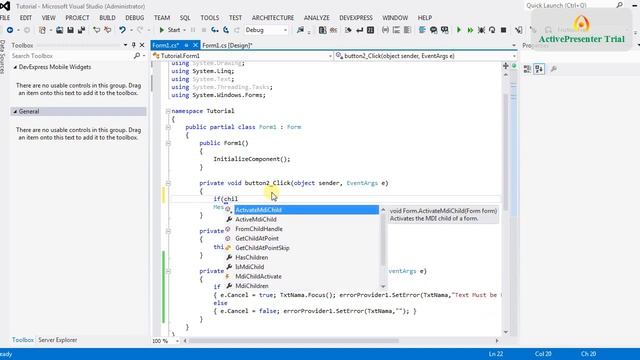The image size is (640, 360).
Task: Click the grey Stop icon beside Pause
Action: pyautogui.click(x=204, y=30)
